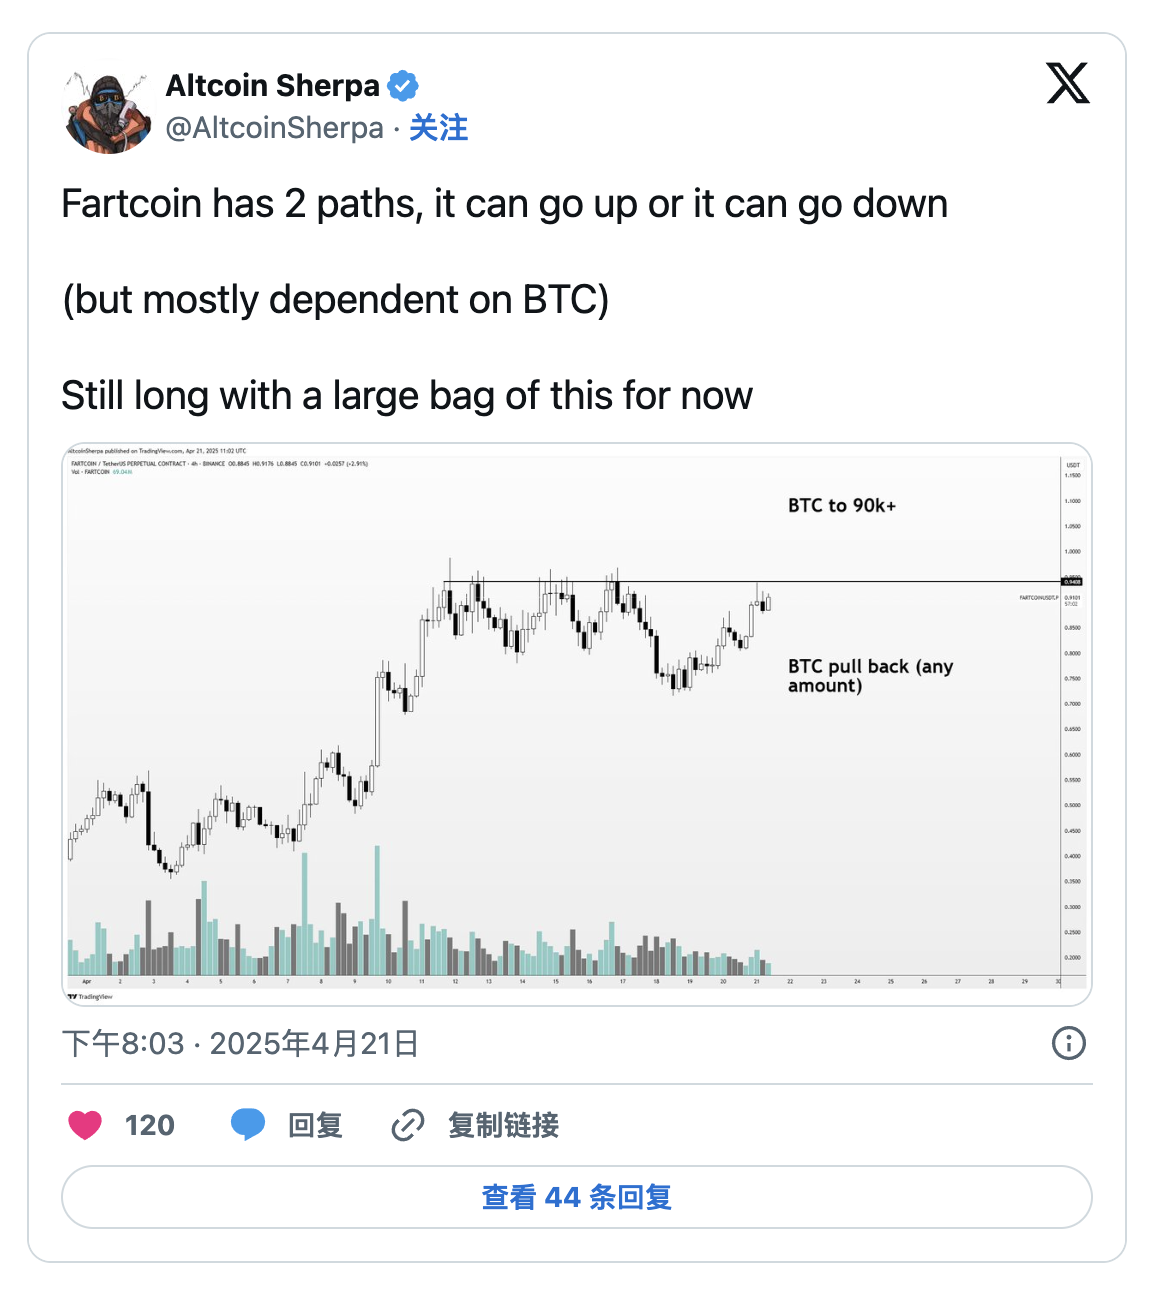Follow the account via 关注
1156x1296 pixels.
tap(438, 128)
